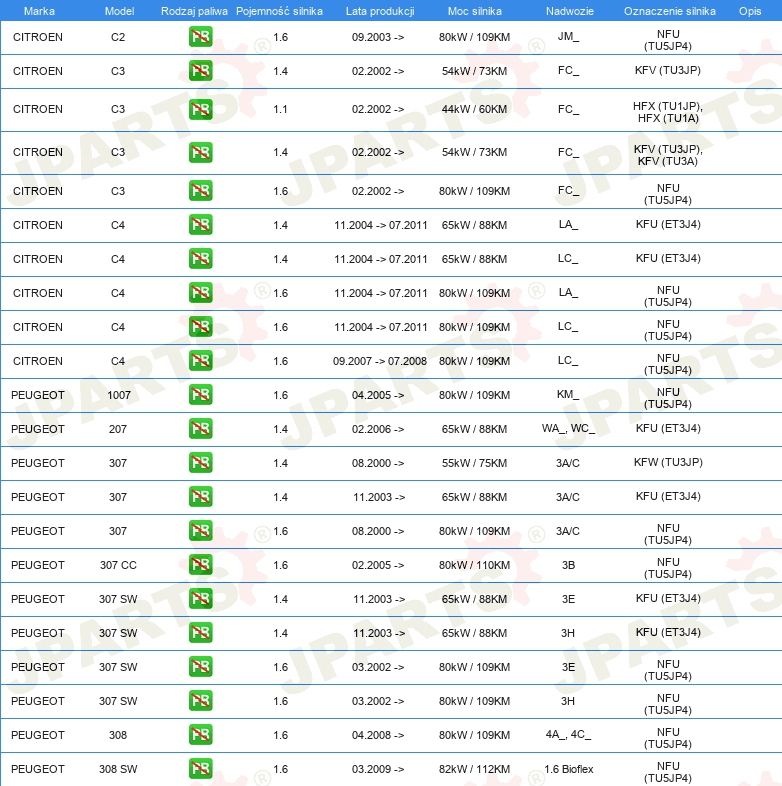
Task: Select the body code cell "JM_"
Action: click(x=568, y=36)
